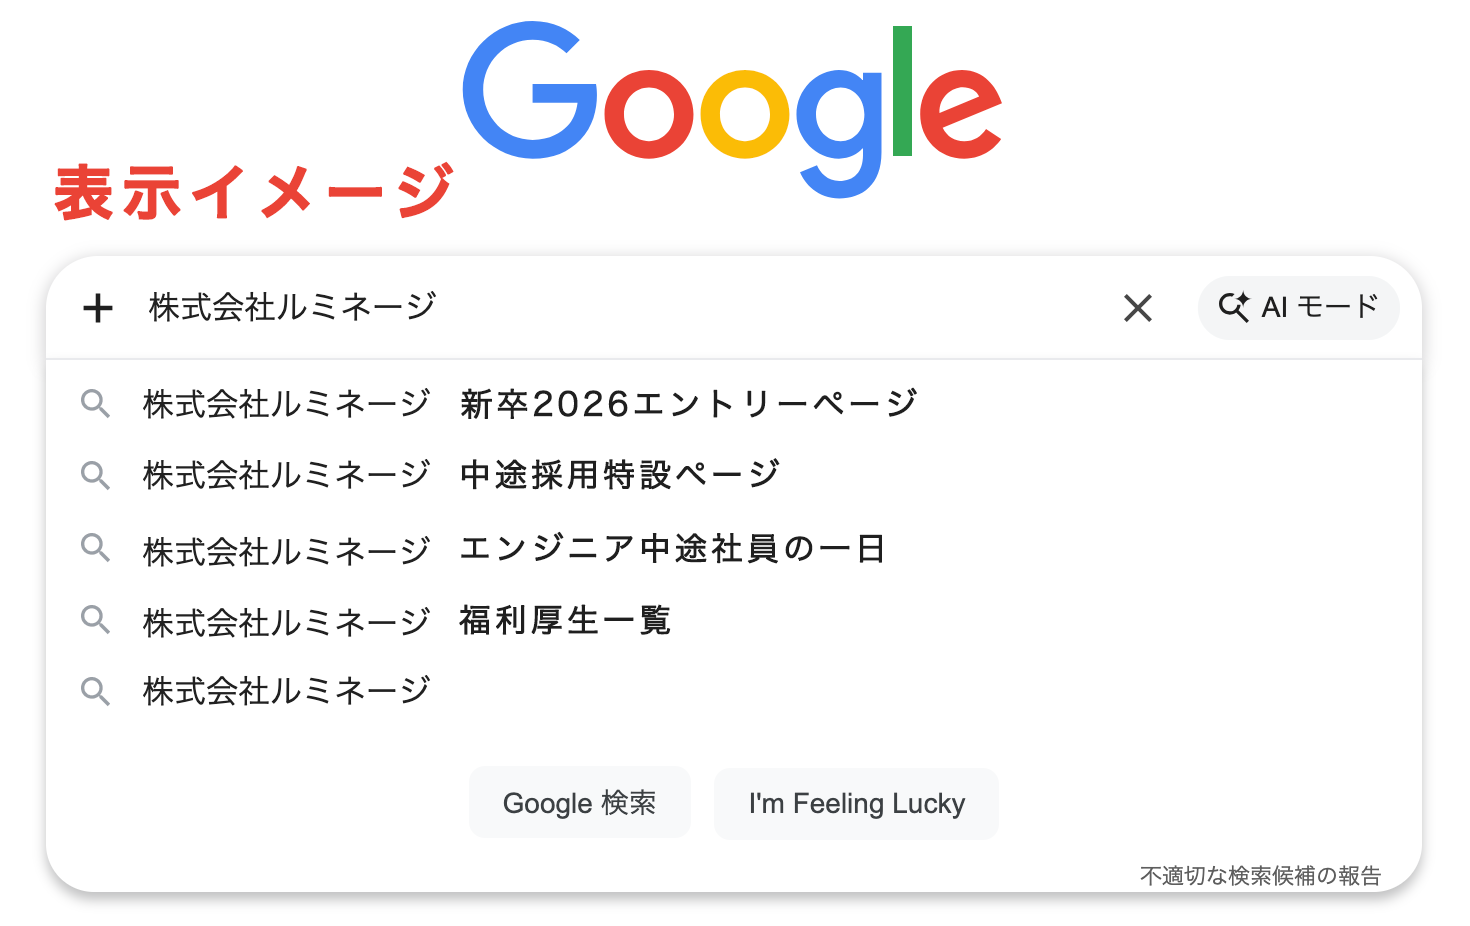Viewport: 1470px width, 926px height.
Task: Select the 中途採用特設ページ suggestion
Action: [x=461, y=475]
